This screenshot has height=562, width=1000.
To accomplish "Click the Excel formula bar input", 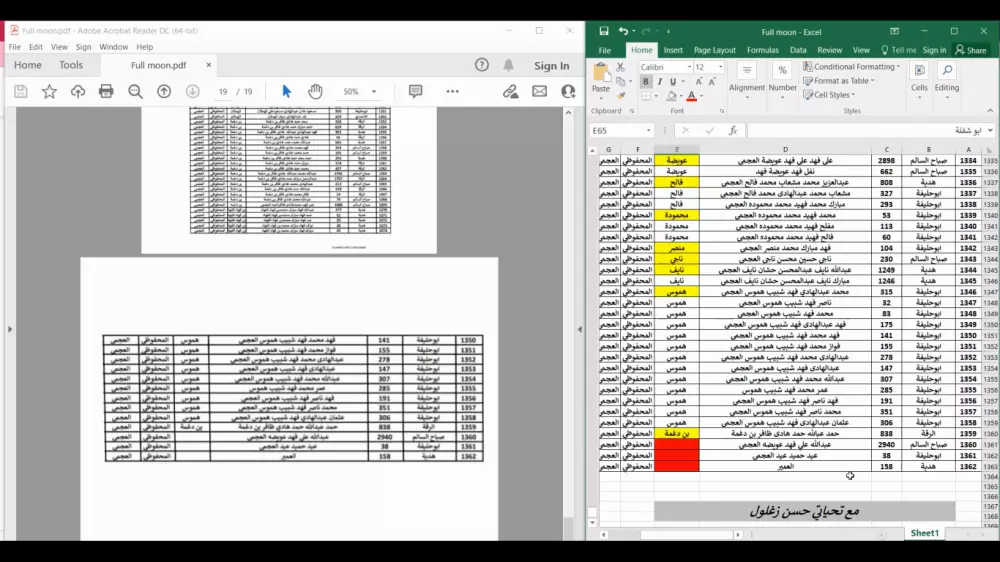I will 865,130.
